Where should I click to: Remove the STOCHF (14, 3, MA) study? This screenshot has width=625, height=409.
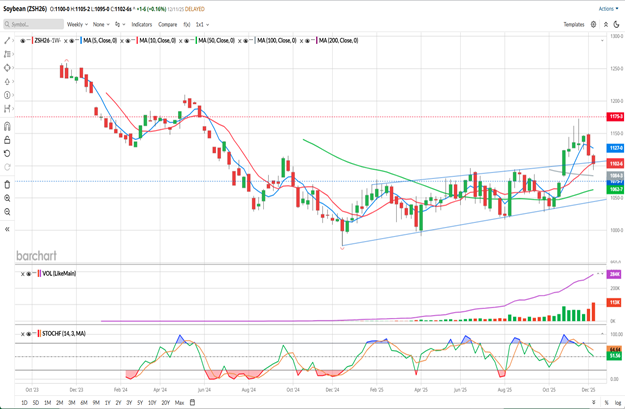tap(23, 334)
